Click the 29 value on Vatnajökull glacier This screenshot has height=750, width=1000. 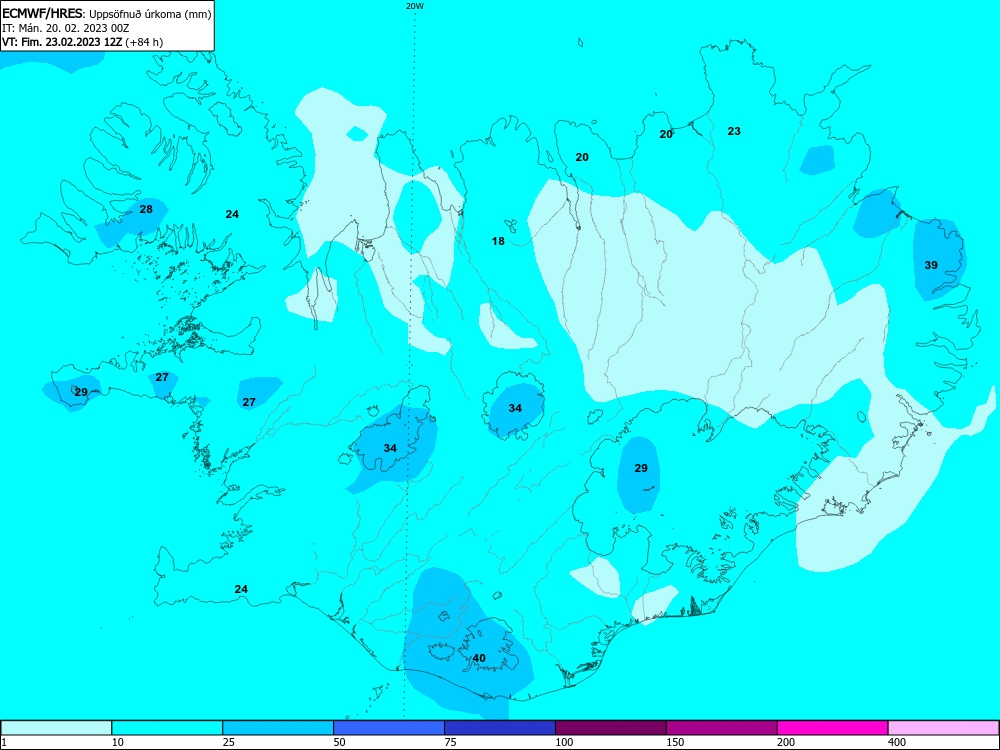click(641, 467)
